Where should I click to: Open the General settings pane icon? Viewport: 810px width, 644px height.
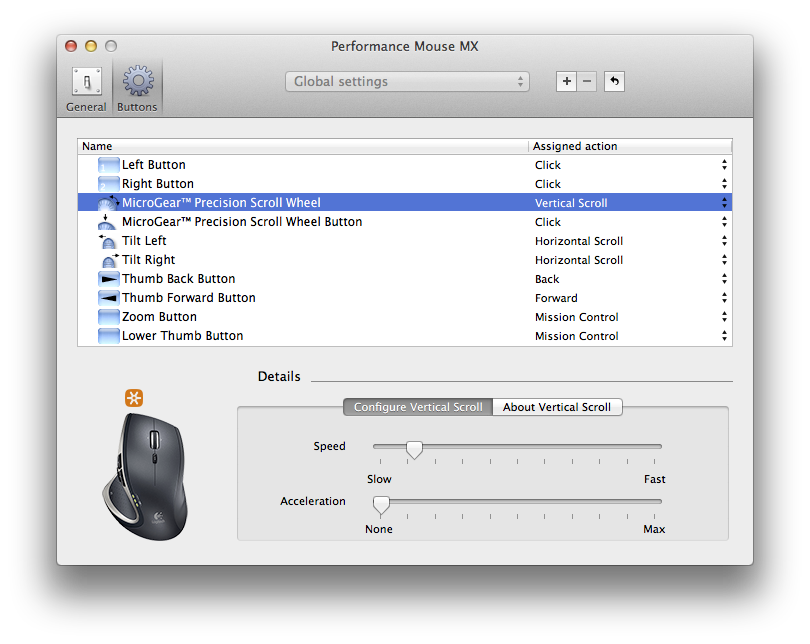coord(86,81)
